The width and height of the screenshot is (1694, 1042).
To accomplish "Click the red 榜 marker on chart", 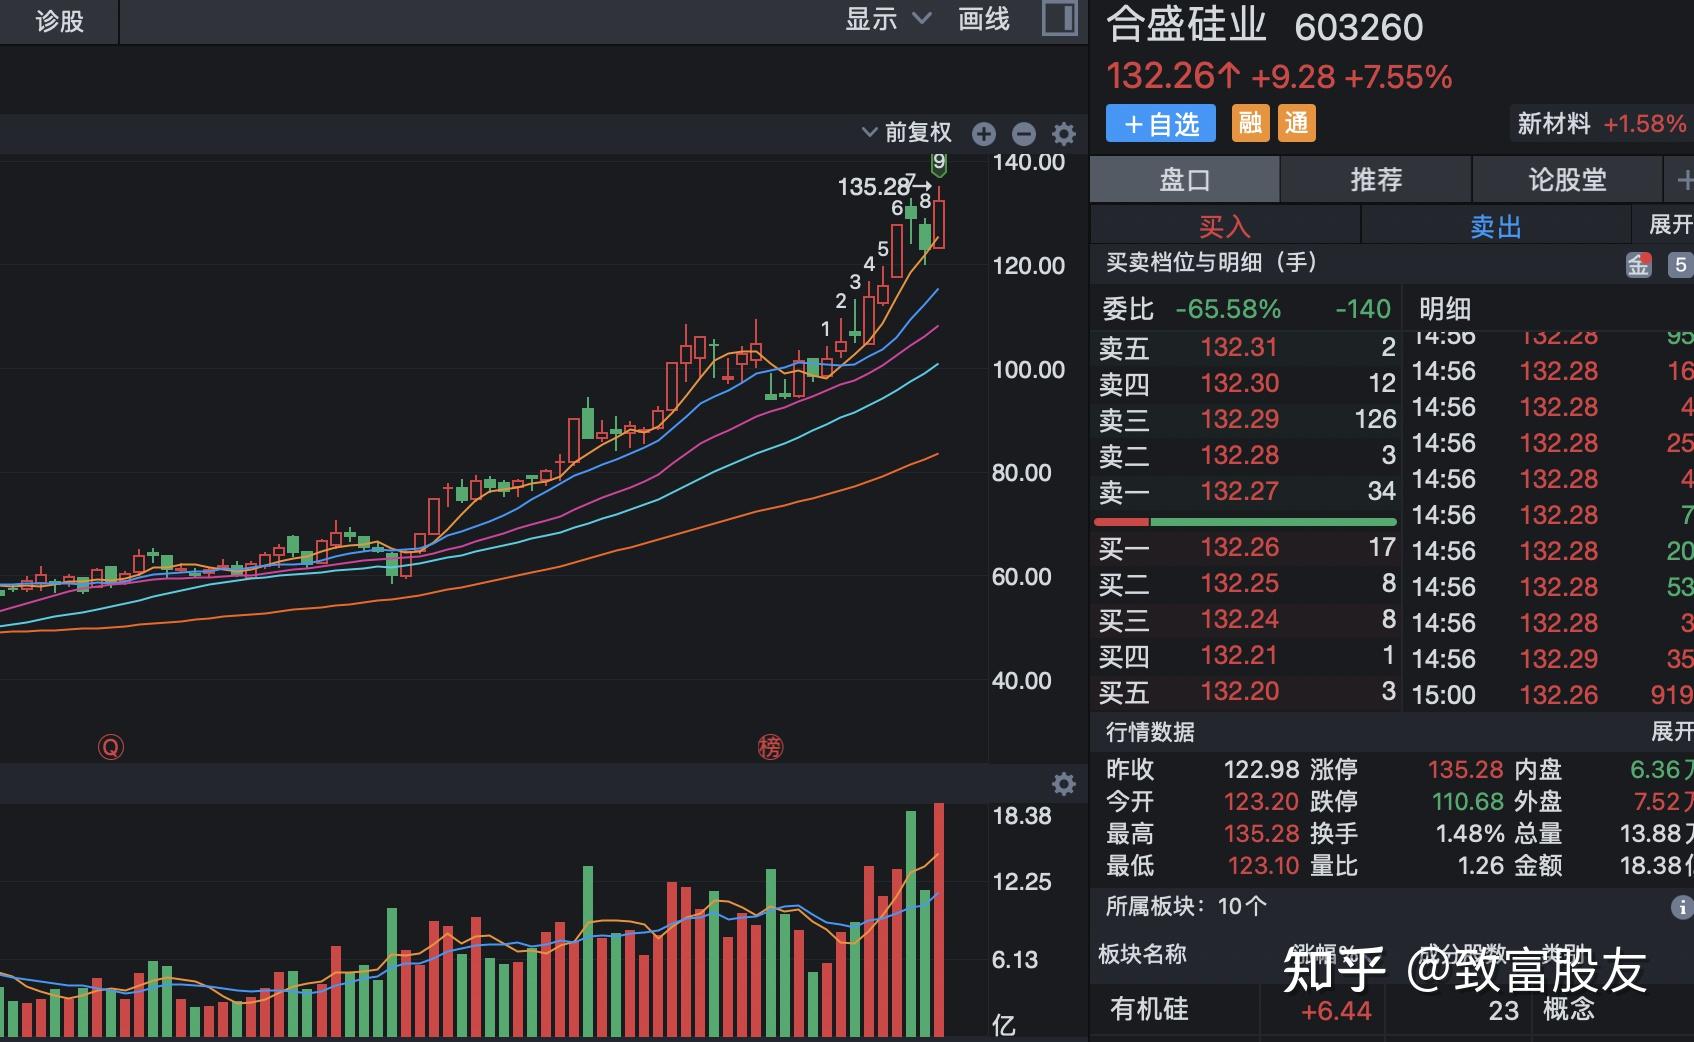I will point(770,747).
